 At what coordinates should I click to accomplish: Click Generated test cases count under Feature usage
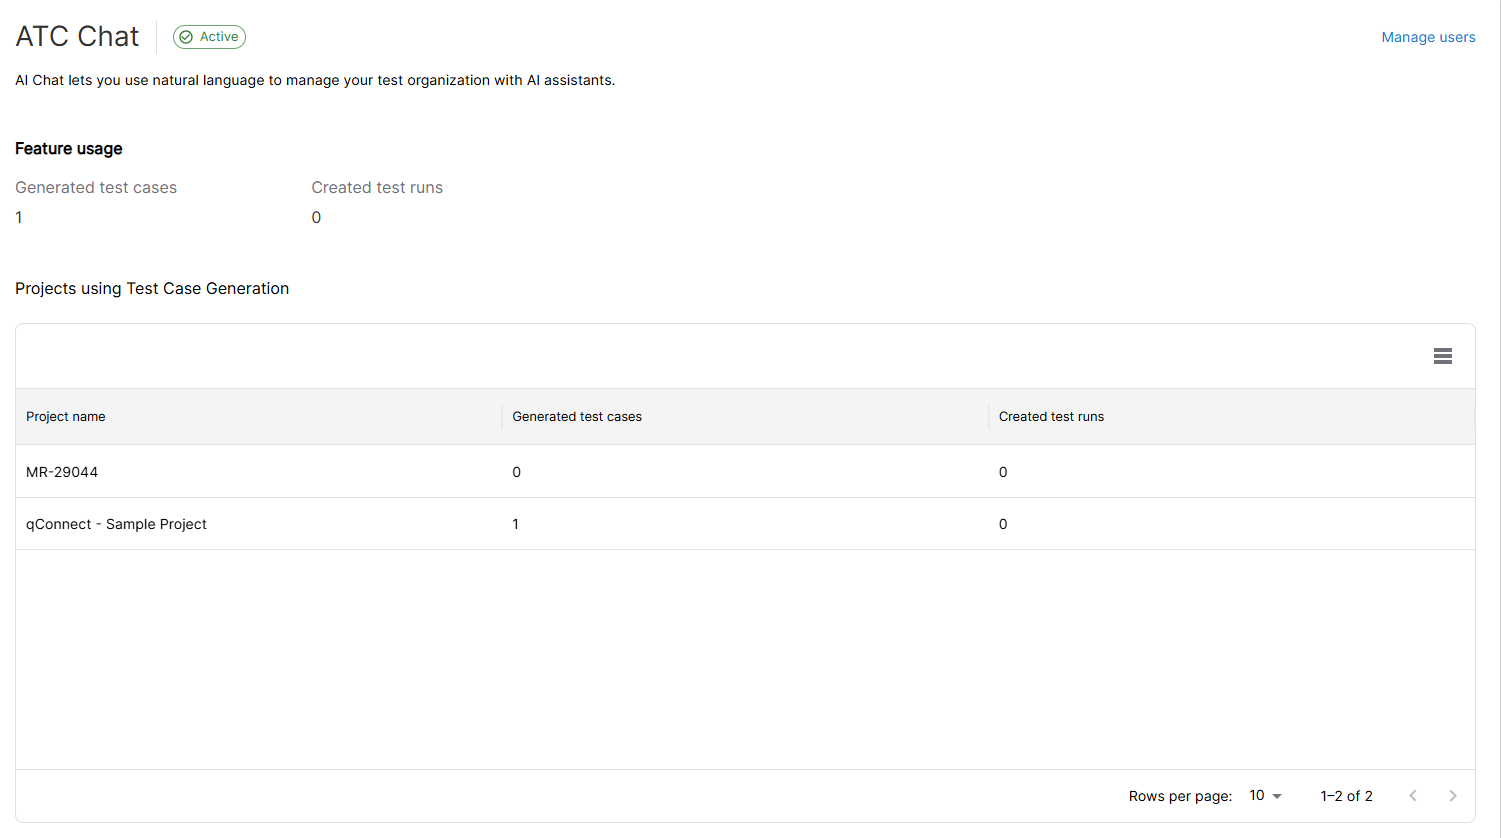click(19, 218)
